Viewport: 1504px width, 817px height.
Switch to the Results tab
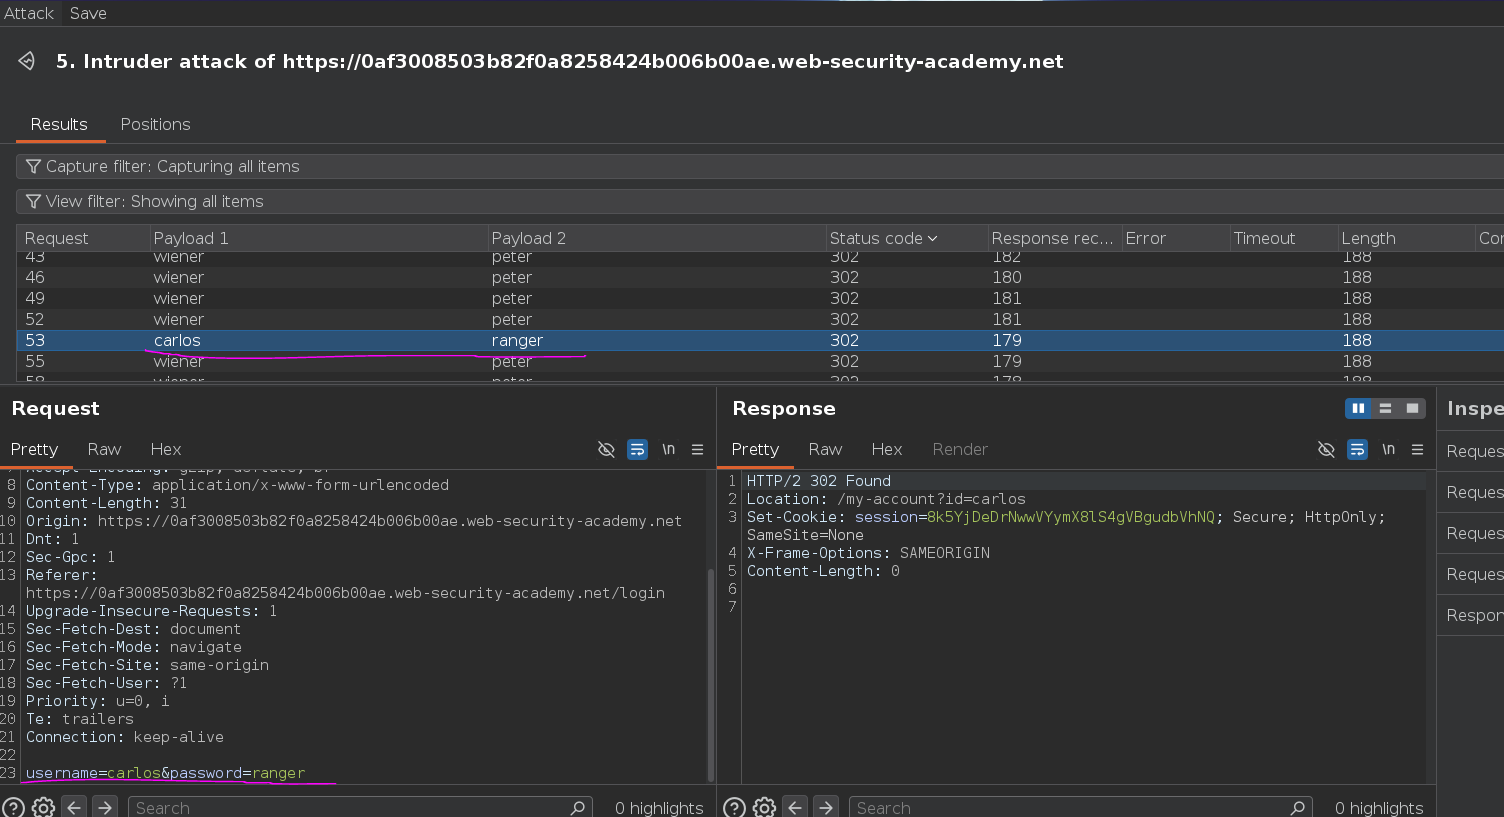[x=59, y=124]
